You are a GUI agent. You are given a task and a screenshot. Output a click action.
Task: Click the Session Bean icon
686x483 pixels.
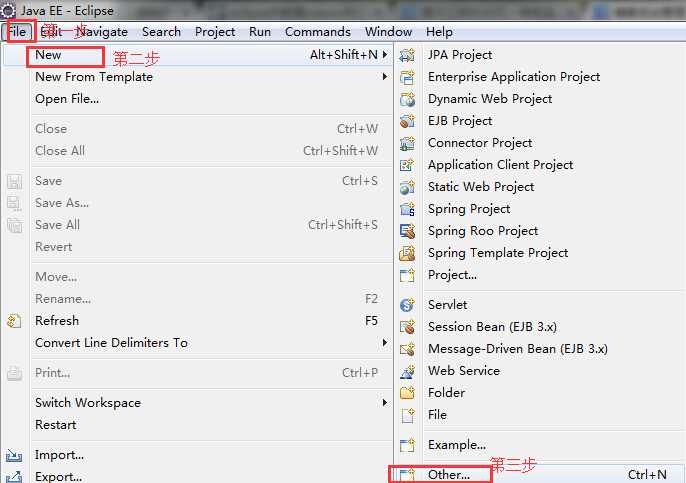click(407, 327)
